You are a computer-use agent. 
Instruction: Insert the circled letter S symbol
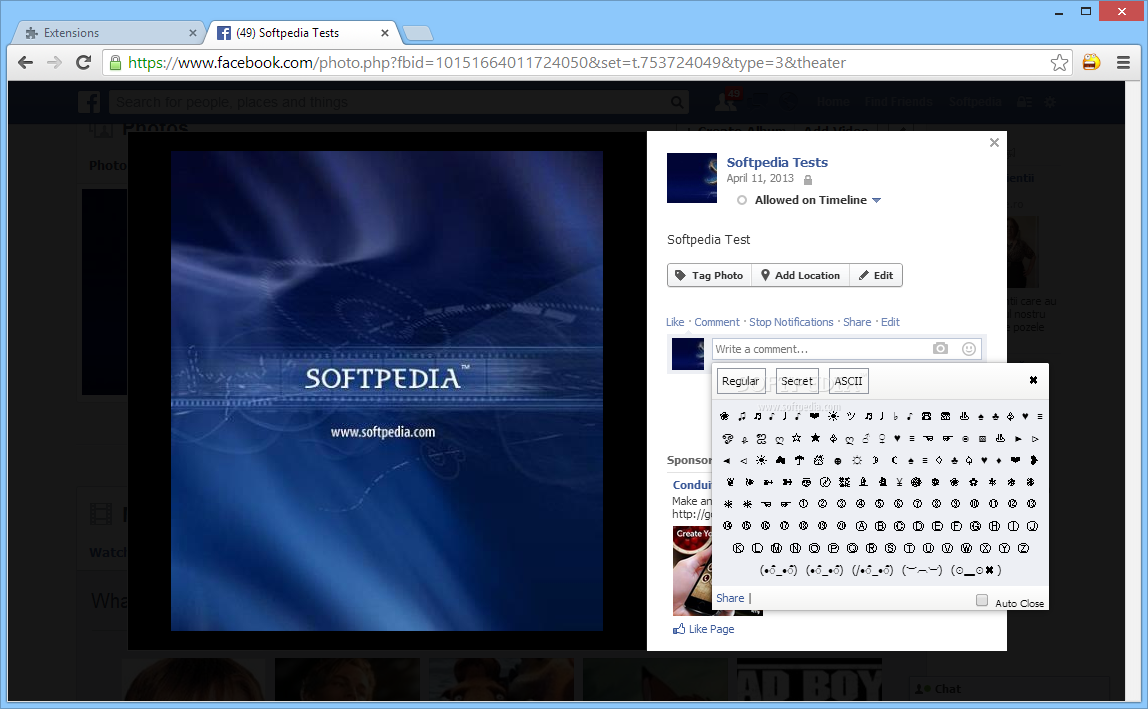(x=890, y=548)
